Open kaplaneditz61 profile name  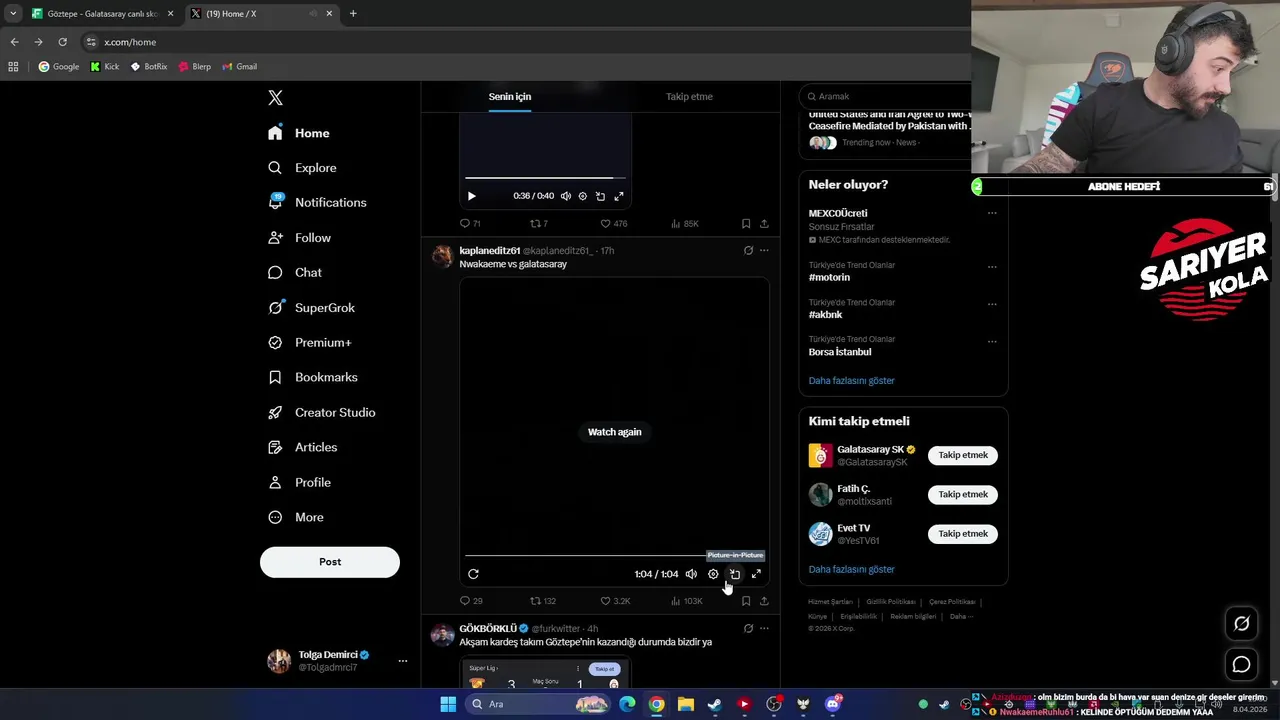pyautogui.click(x=490, y=251)
